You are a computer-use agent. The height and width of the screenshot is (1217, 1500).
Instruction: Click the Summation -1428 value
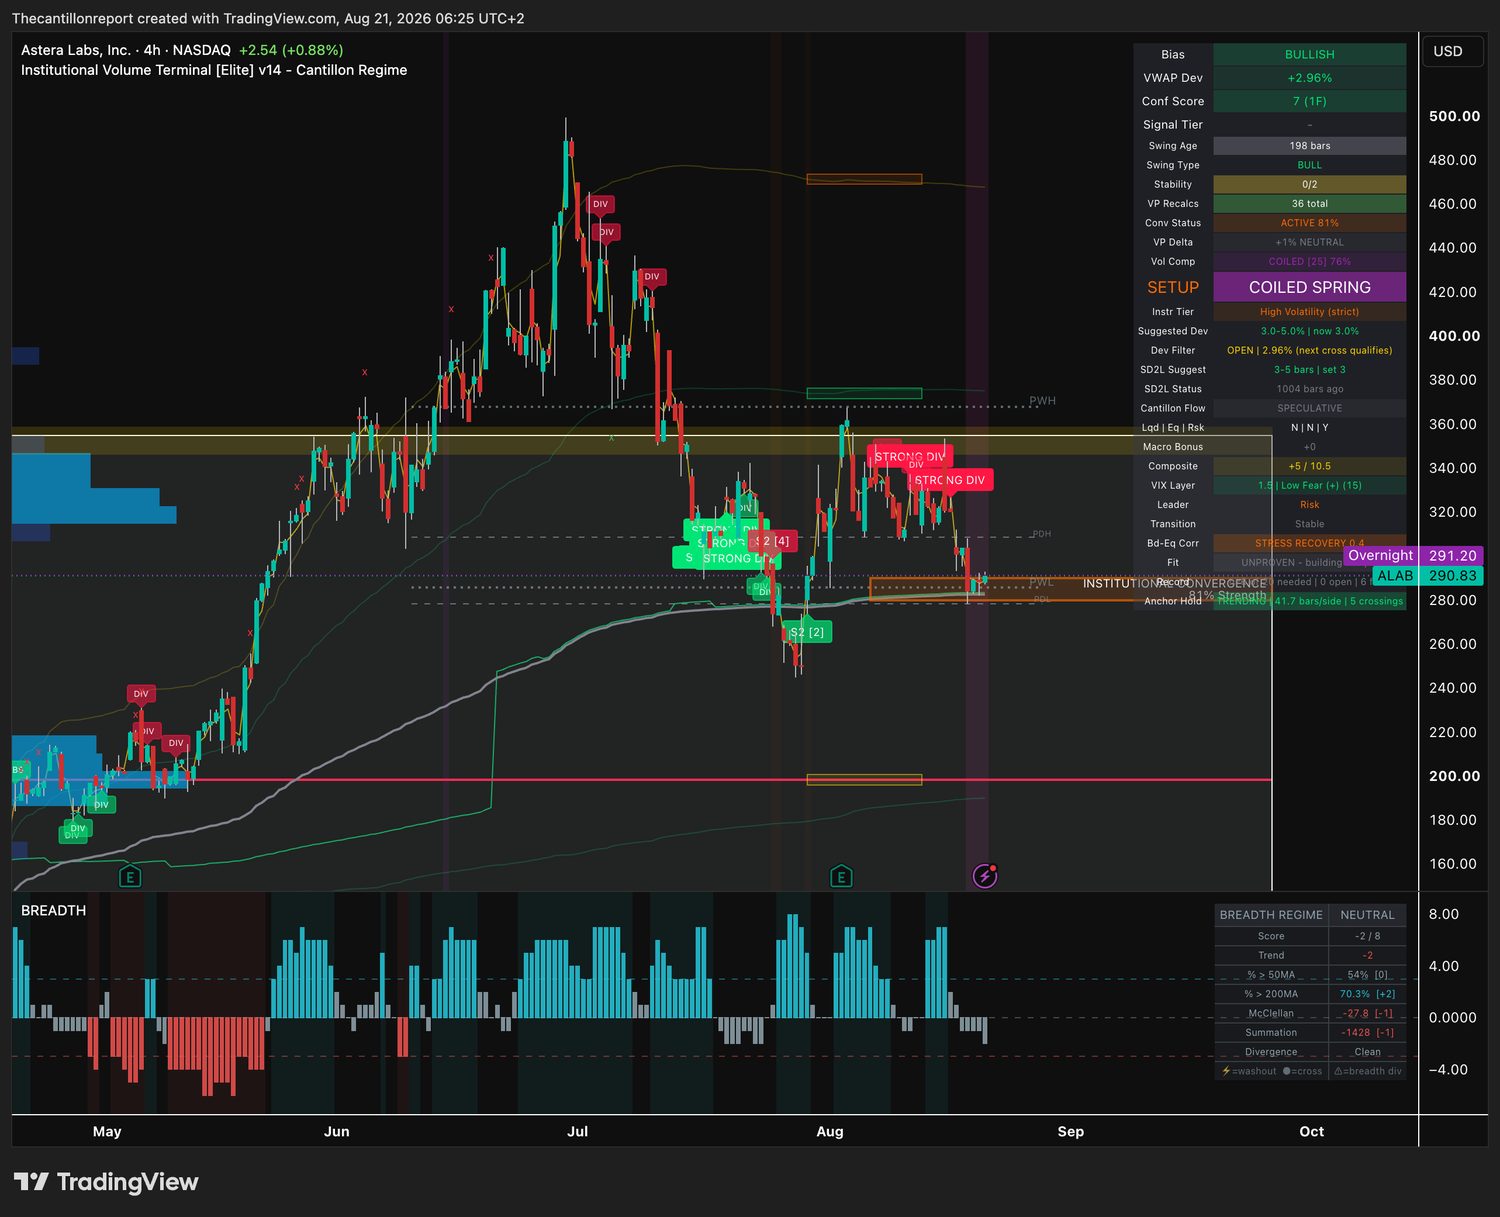click(x=1367, y=1032)
